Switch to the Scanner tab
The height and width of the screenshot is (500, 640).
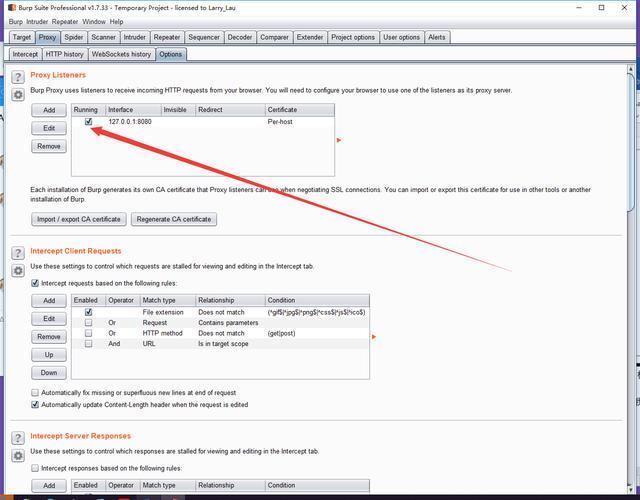click(x=103, y=37)
